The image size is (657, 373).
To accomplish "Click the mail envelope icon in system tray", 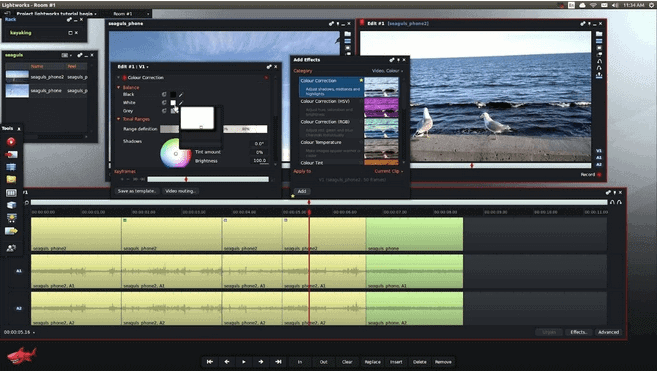I will 604,5.
